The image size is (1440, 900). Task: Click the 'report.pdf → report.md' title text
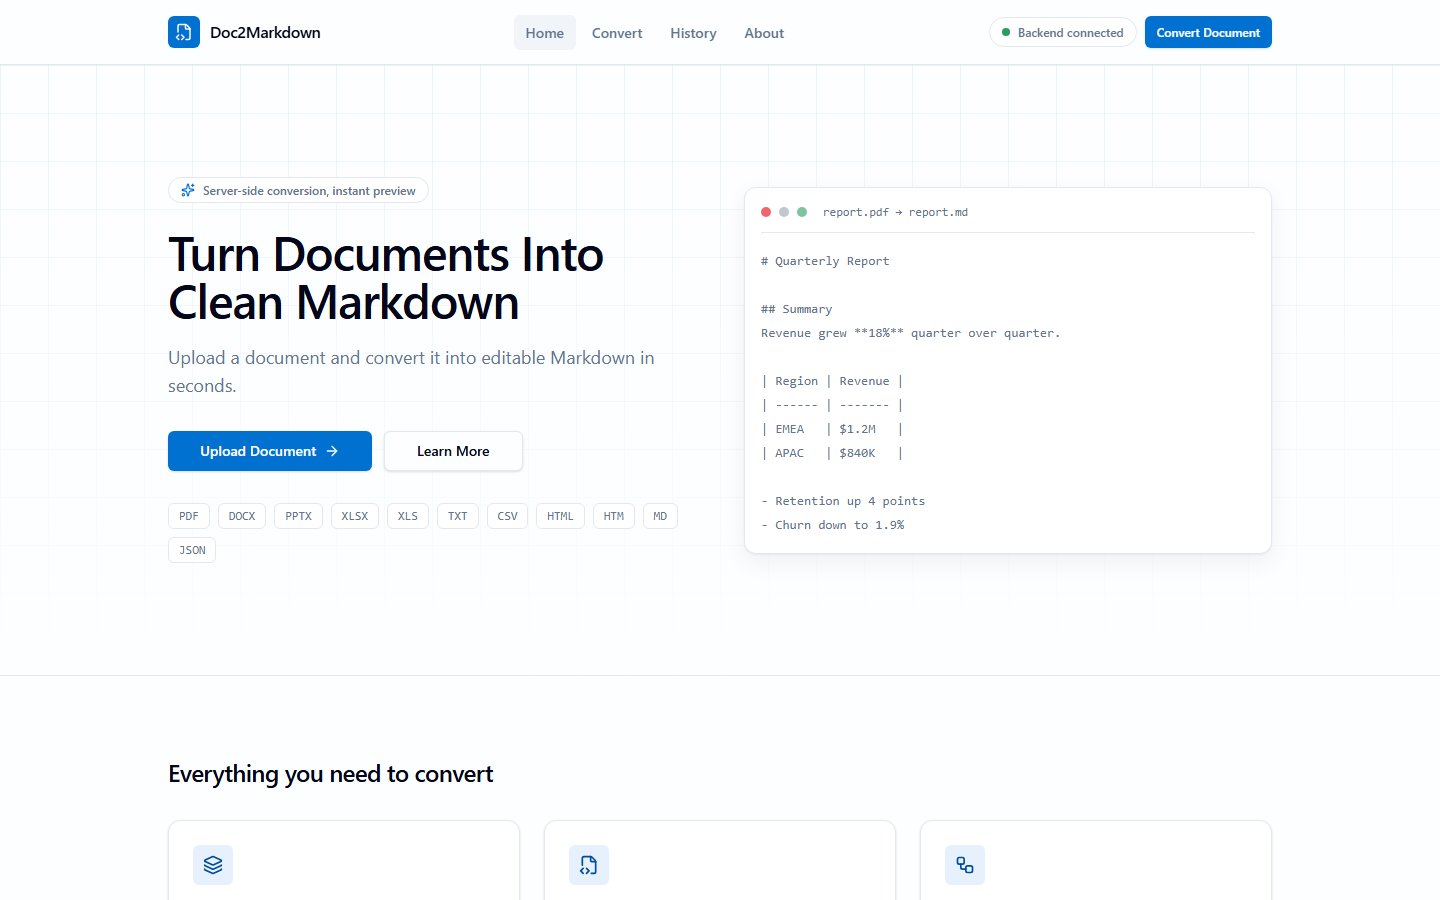click(895, 212)
